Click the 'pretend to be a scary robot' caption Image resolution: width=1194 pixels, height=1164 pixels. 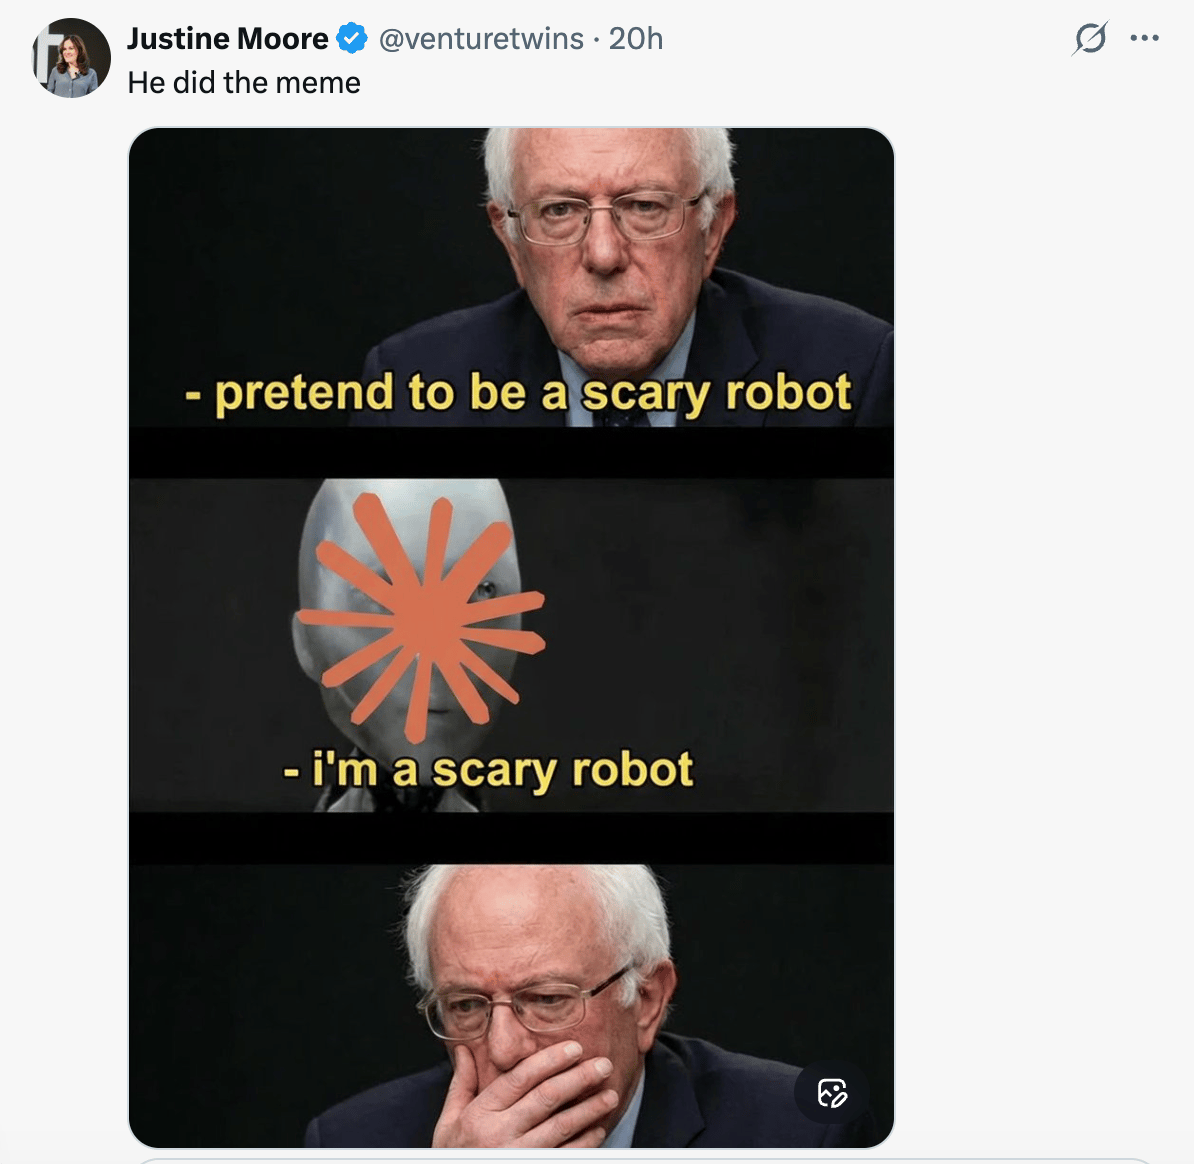point(518,394)
